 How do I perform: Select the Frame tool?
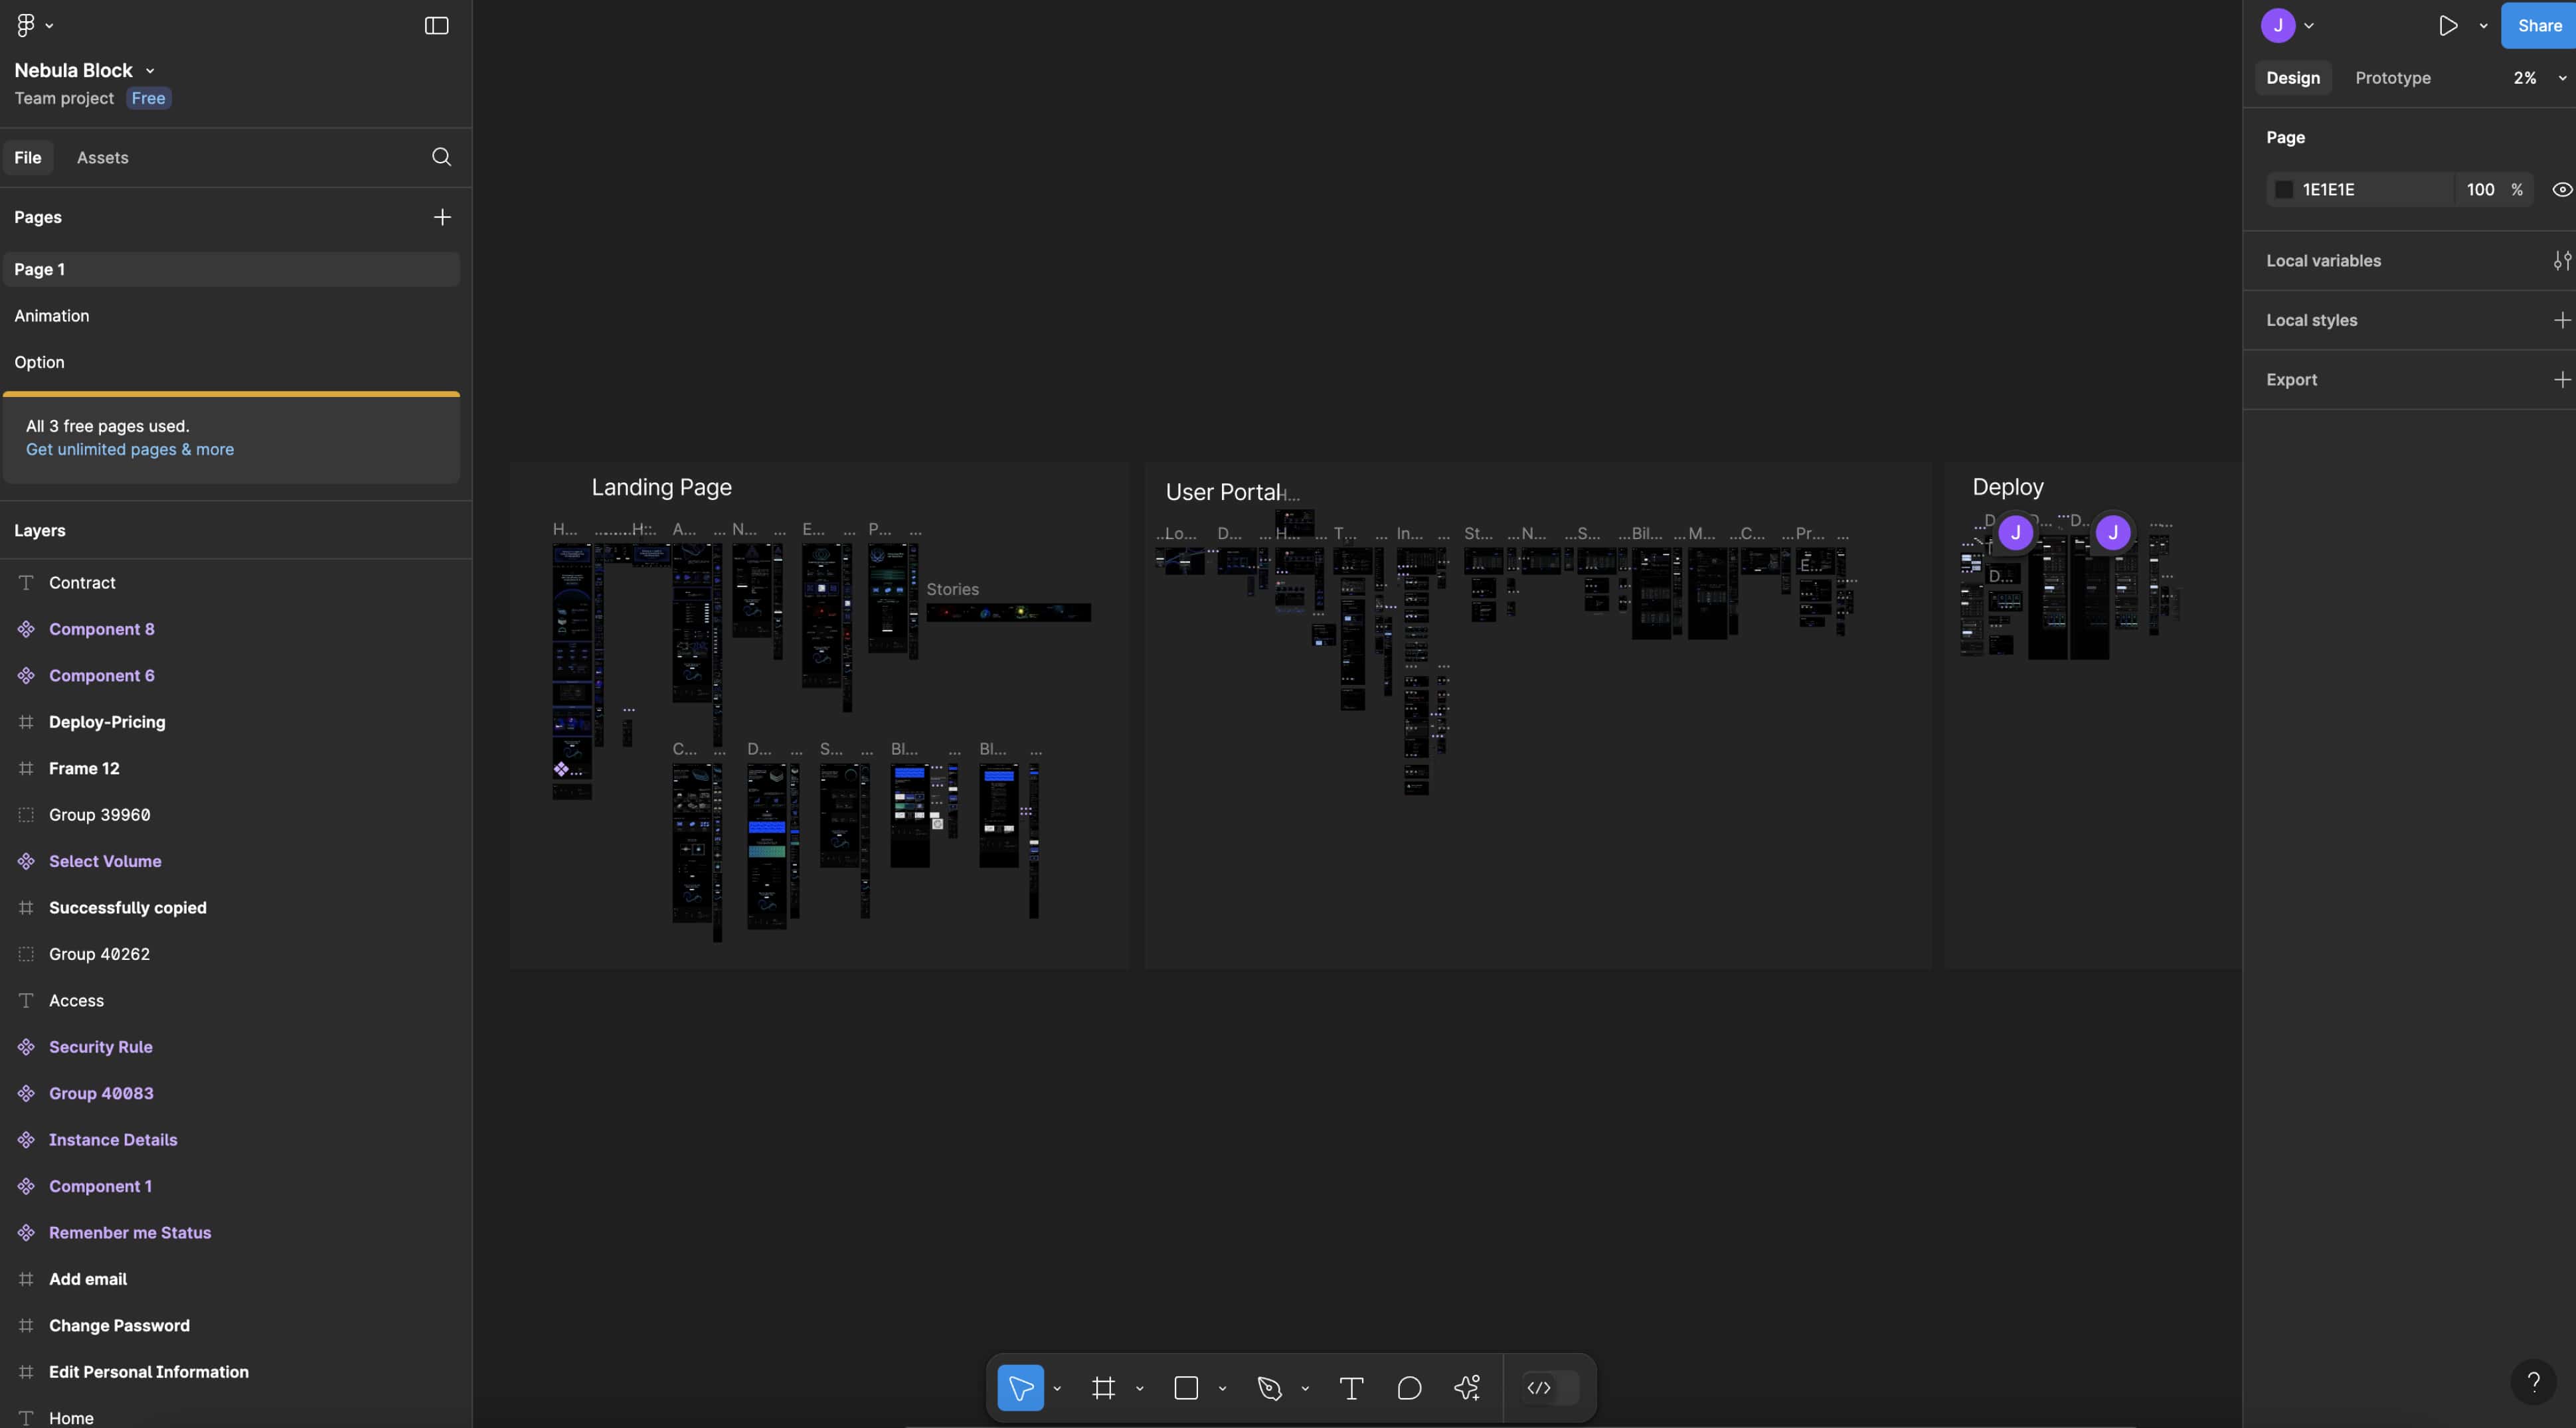[1103, 1388]
